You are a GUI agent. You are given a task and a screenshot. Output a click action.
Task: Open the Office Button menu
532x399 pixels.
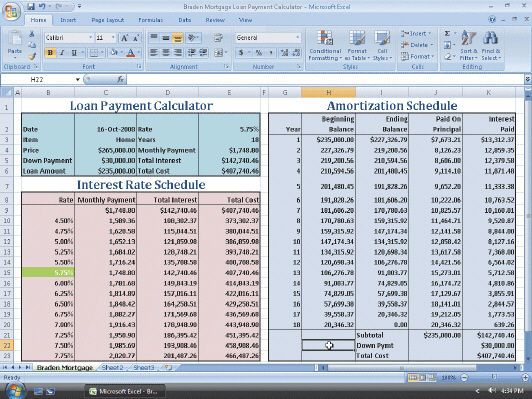11,11
